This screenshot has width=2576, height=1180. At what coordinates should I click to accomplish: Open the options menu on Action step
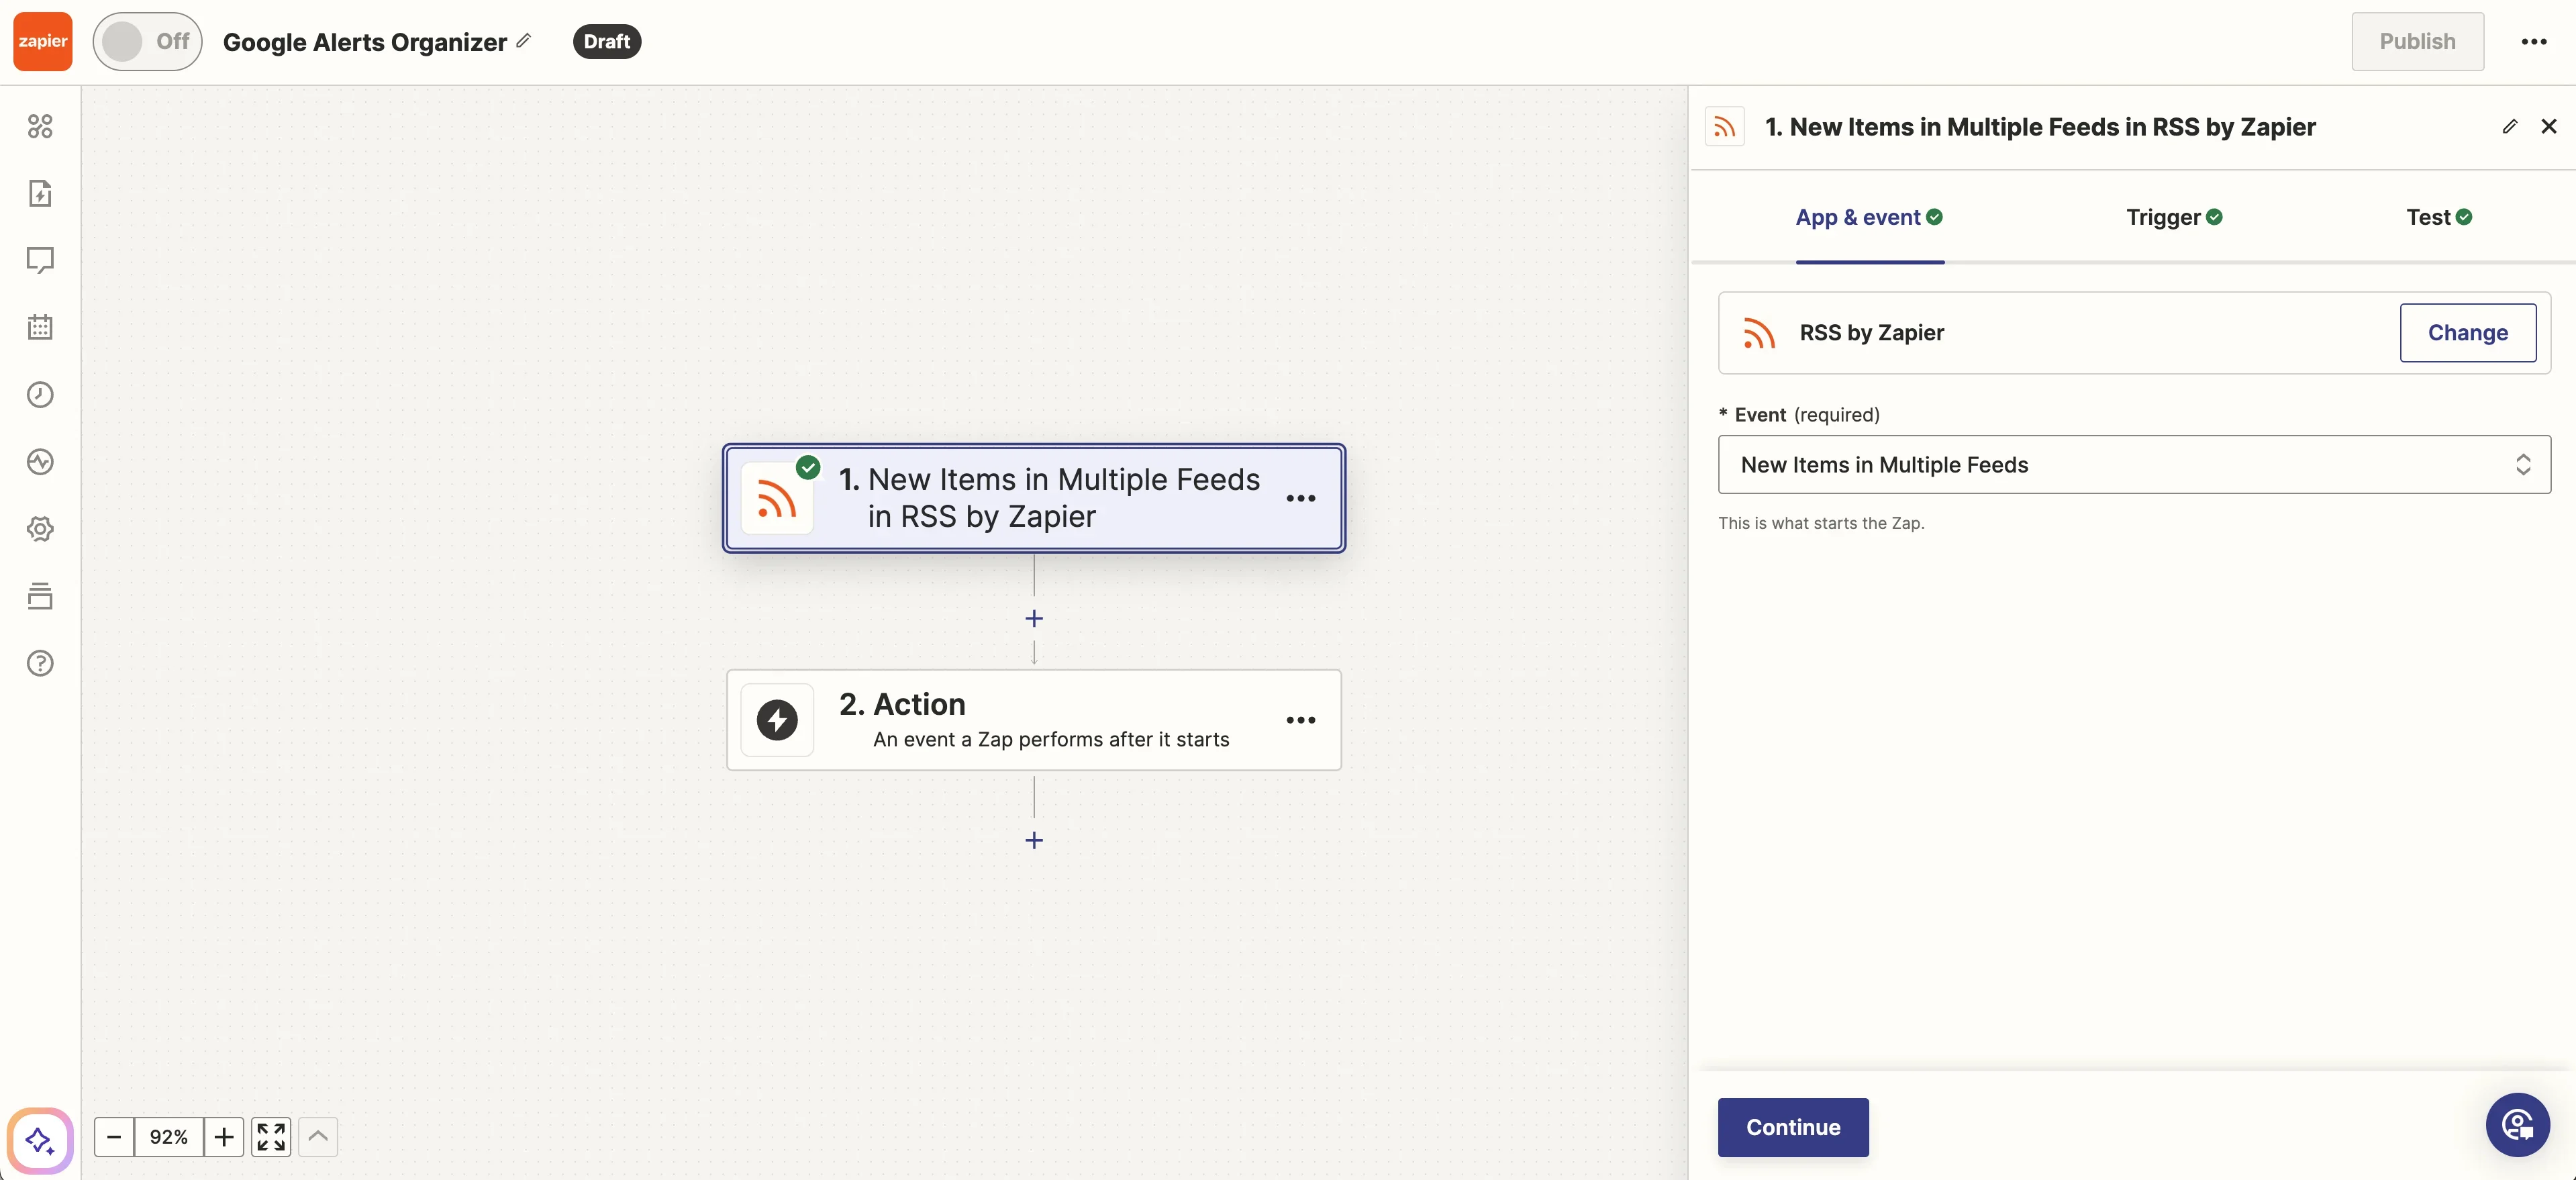[1300, 720]
